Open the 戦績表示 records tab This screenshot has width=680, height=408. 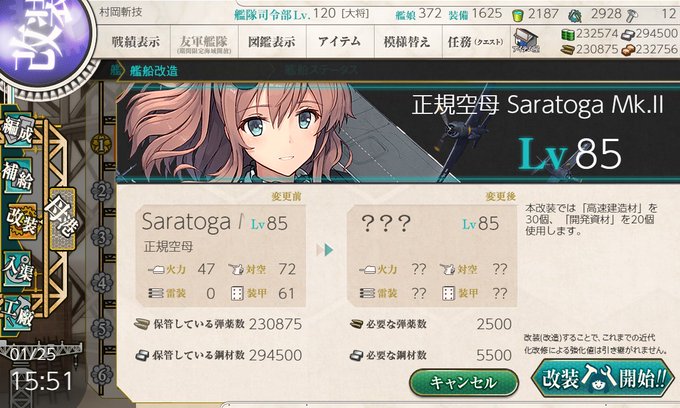[135, 42]
